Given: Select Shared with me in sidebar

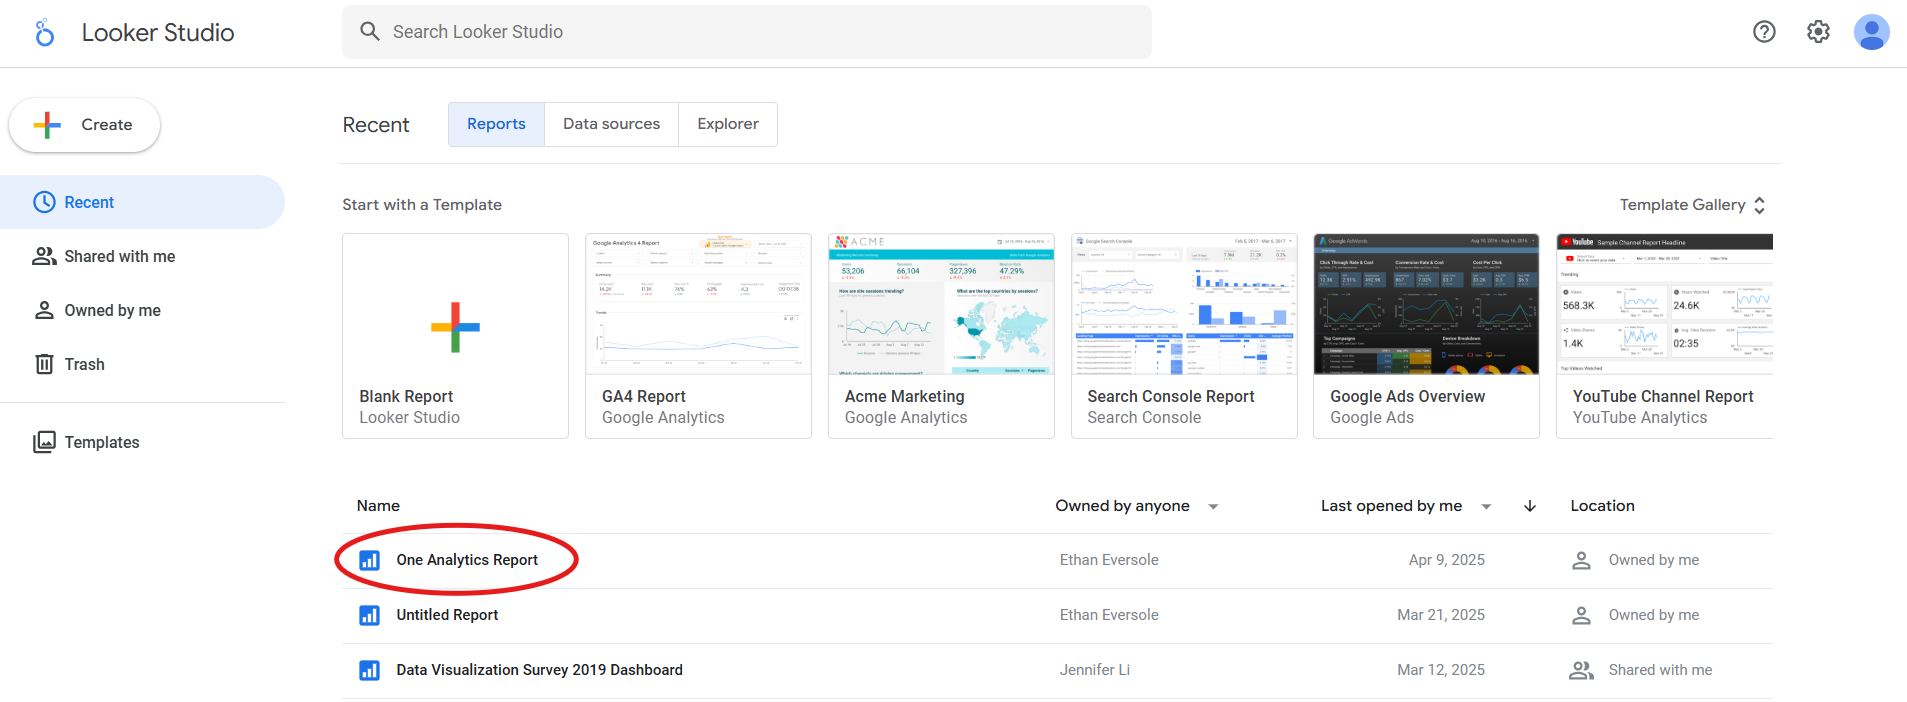Looking at the screenshot, I should click(x=142, y=256).
